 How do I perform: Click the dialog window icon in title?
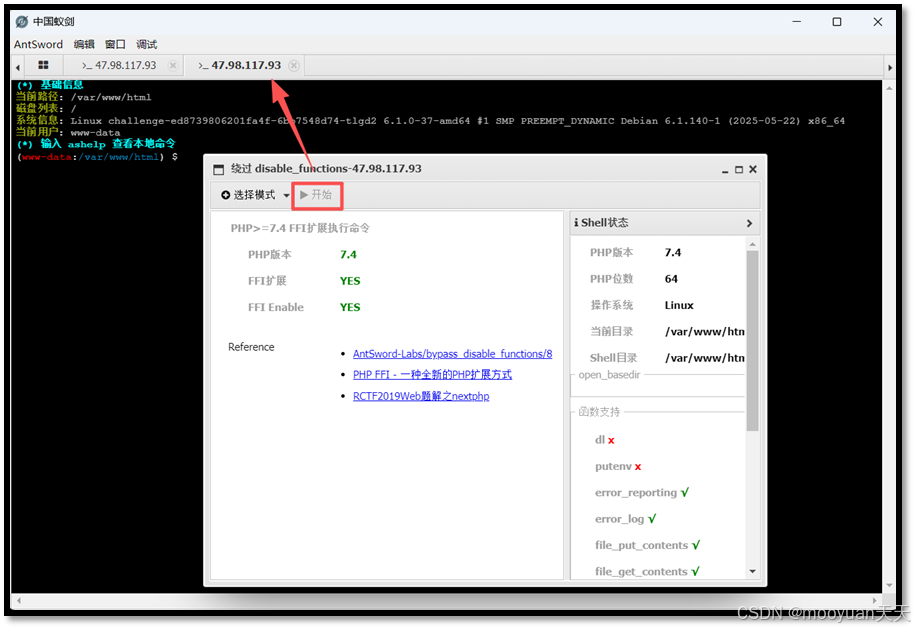219,169
